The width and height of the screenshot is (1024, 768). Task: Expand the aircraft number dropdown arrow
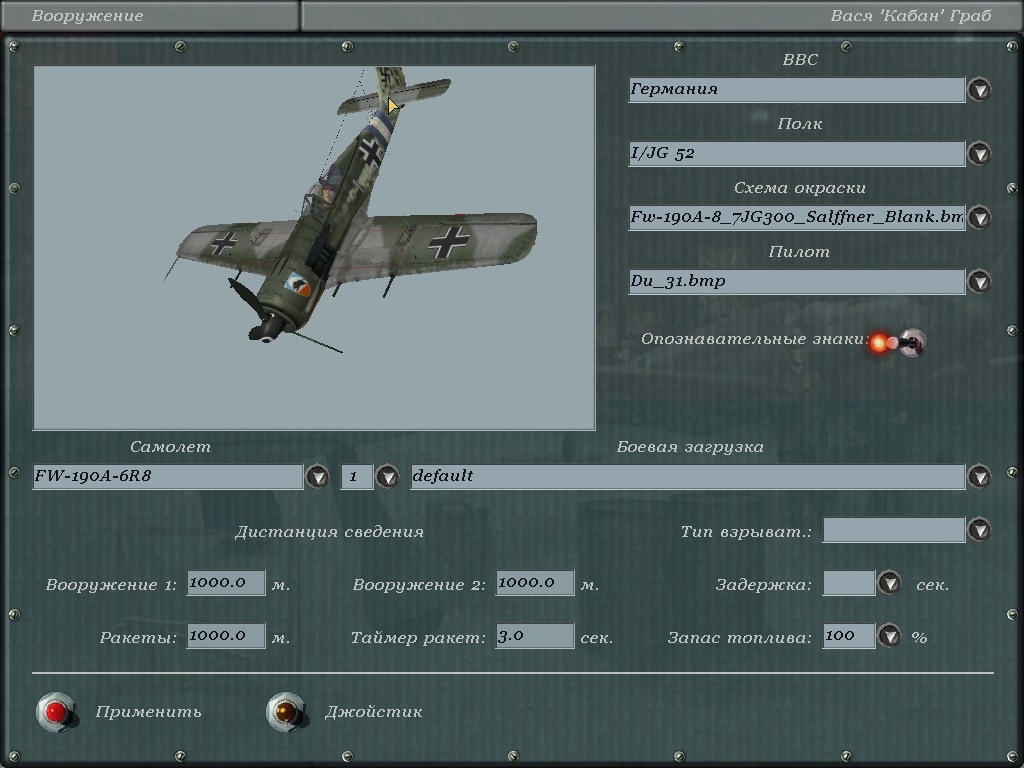(x=387, y=477)
